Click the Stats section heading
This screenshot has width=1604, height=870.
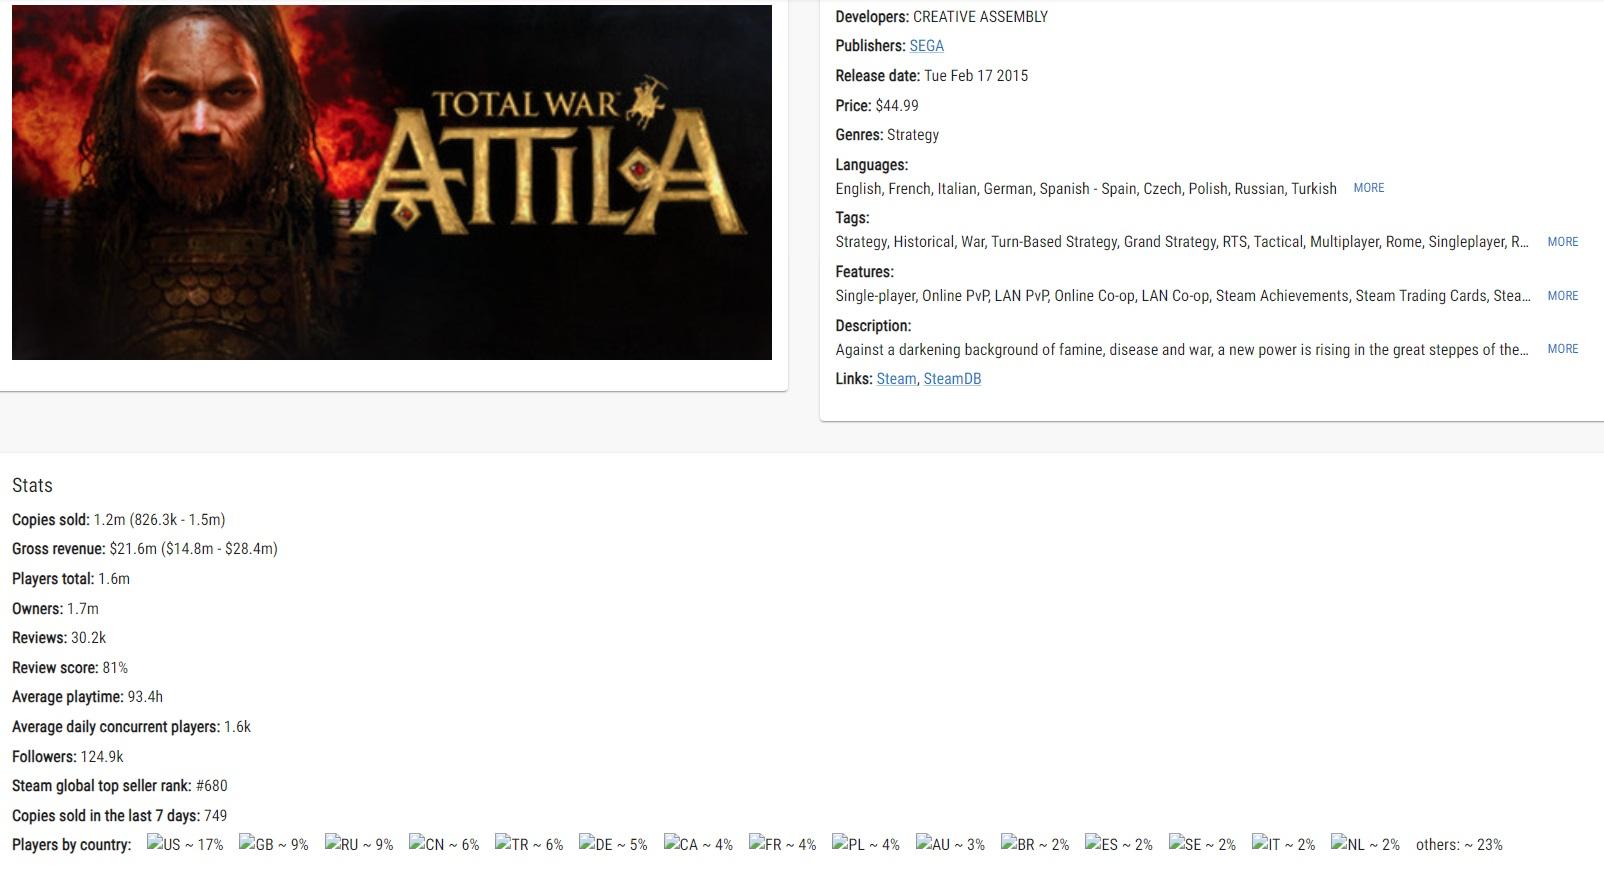point(32,486)
